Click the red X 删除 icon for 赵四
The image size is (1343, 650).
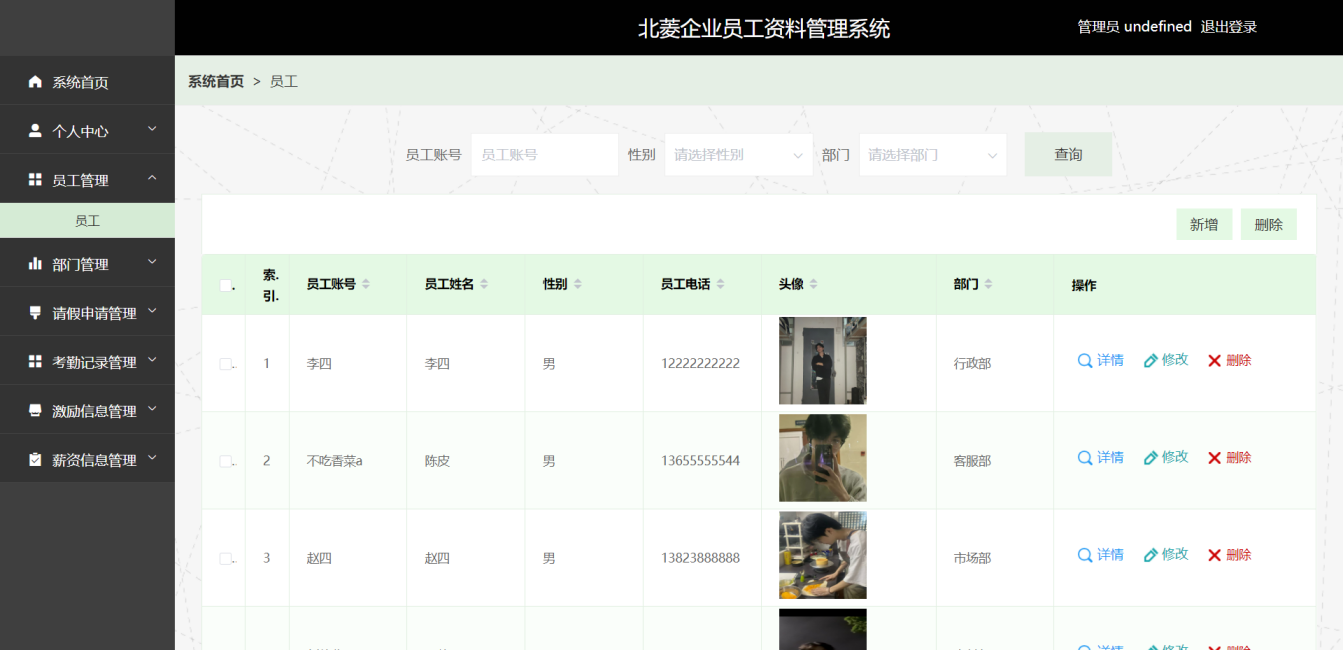coord(1214,554)
